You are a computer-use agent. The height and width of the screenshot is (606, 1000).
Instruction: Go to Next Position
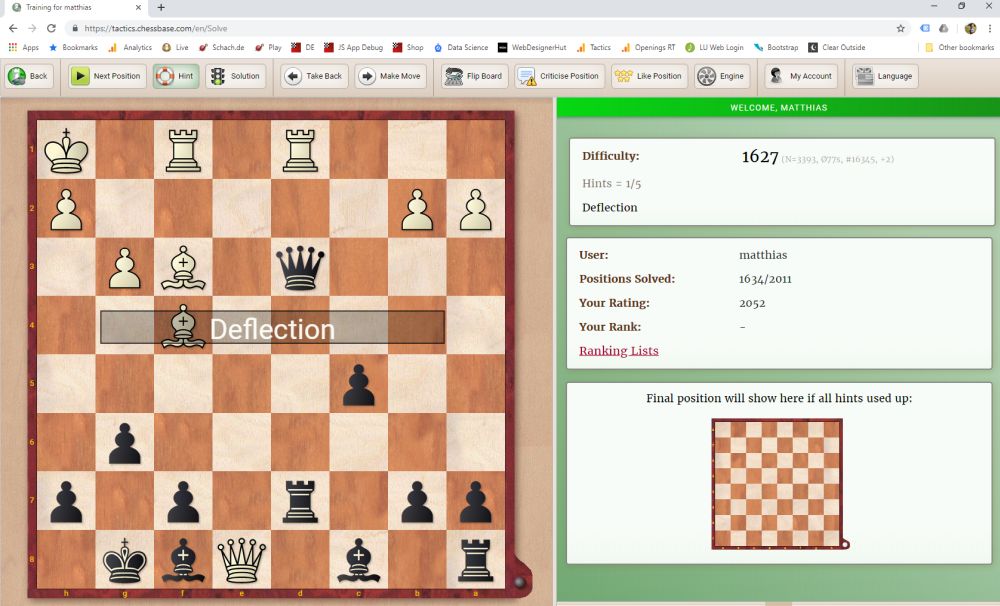107,76
